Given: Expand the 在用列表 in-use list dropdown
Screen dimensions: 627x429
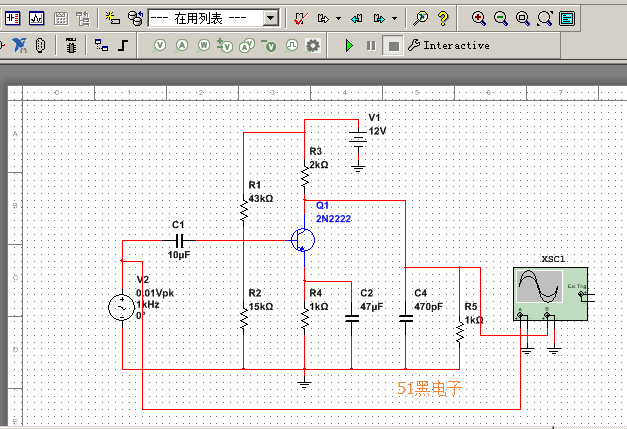Looking at the screenshot, I should click(x=271, y=18).
